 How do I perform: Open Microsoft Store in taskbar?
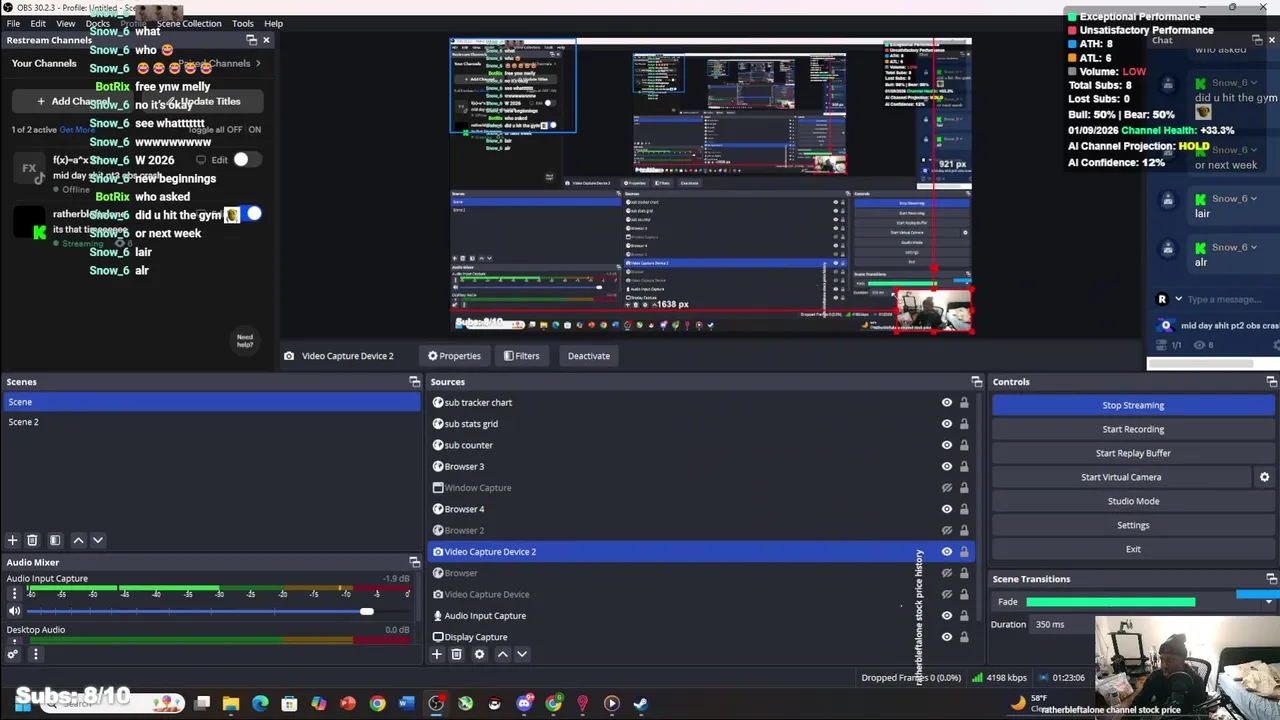pos(289,704)
